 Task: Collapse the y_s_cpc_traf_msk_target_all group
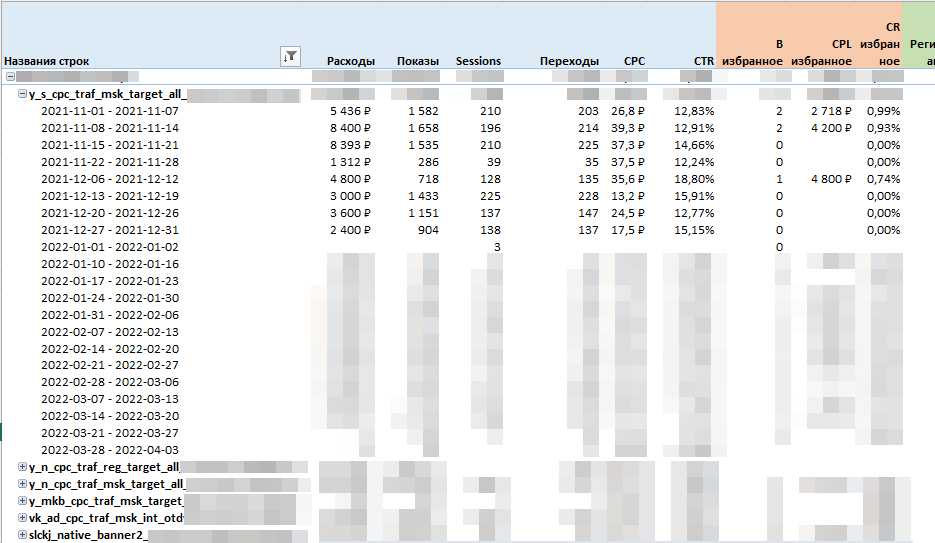(23, 94)
